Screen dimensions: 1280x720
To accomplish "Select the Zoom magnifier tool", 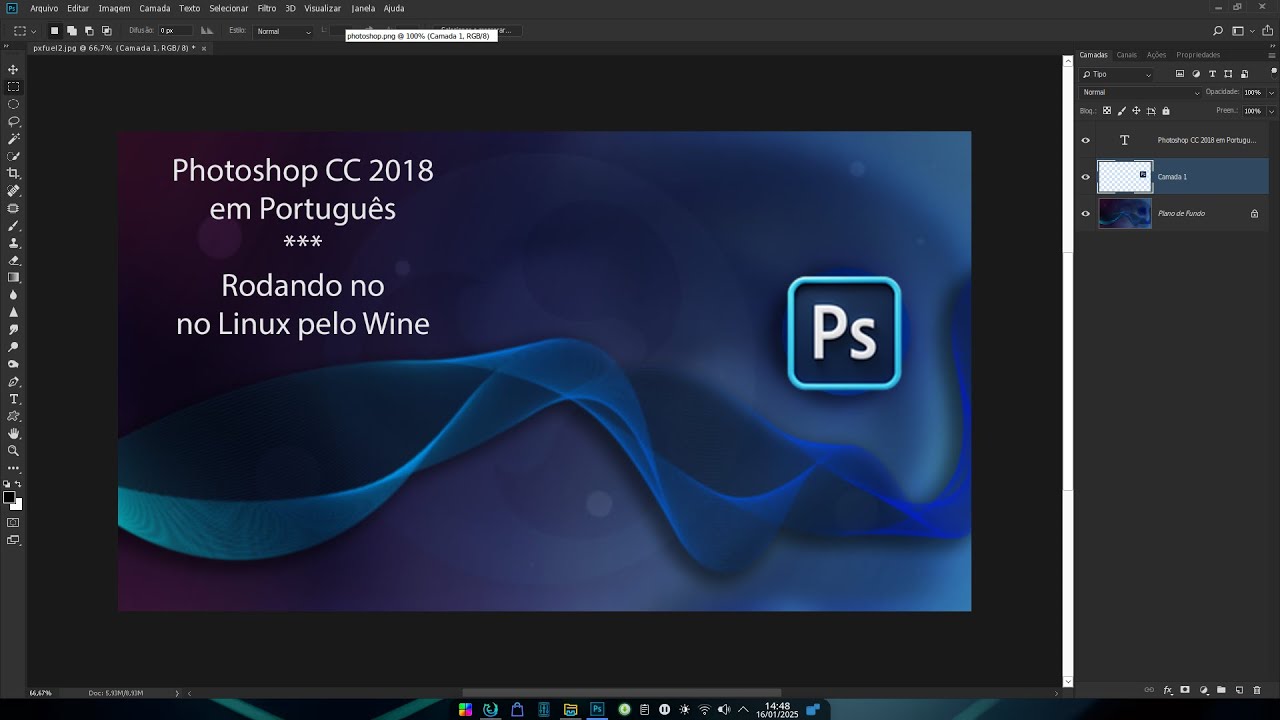I will [13, 451].
